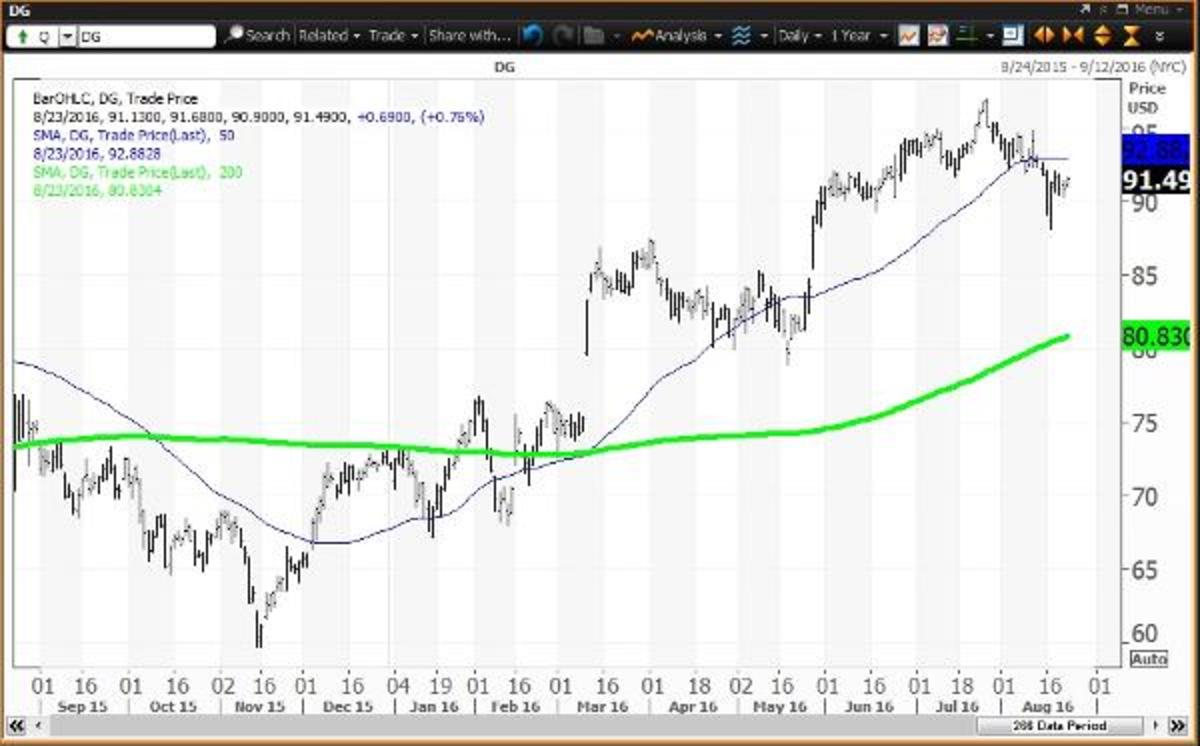The image size is (1200, 746).
Task: Click the annotated chart icon
Action: tap(938, 35)
